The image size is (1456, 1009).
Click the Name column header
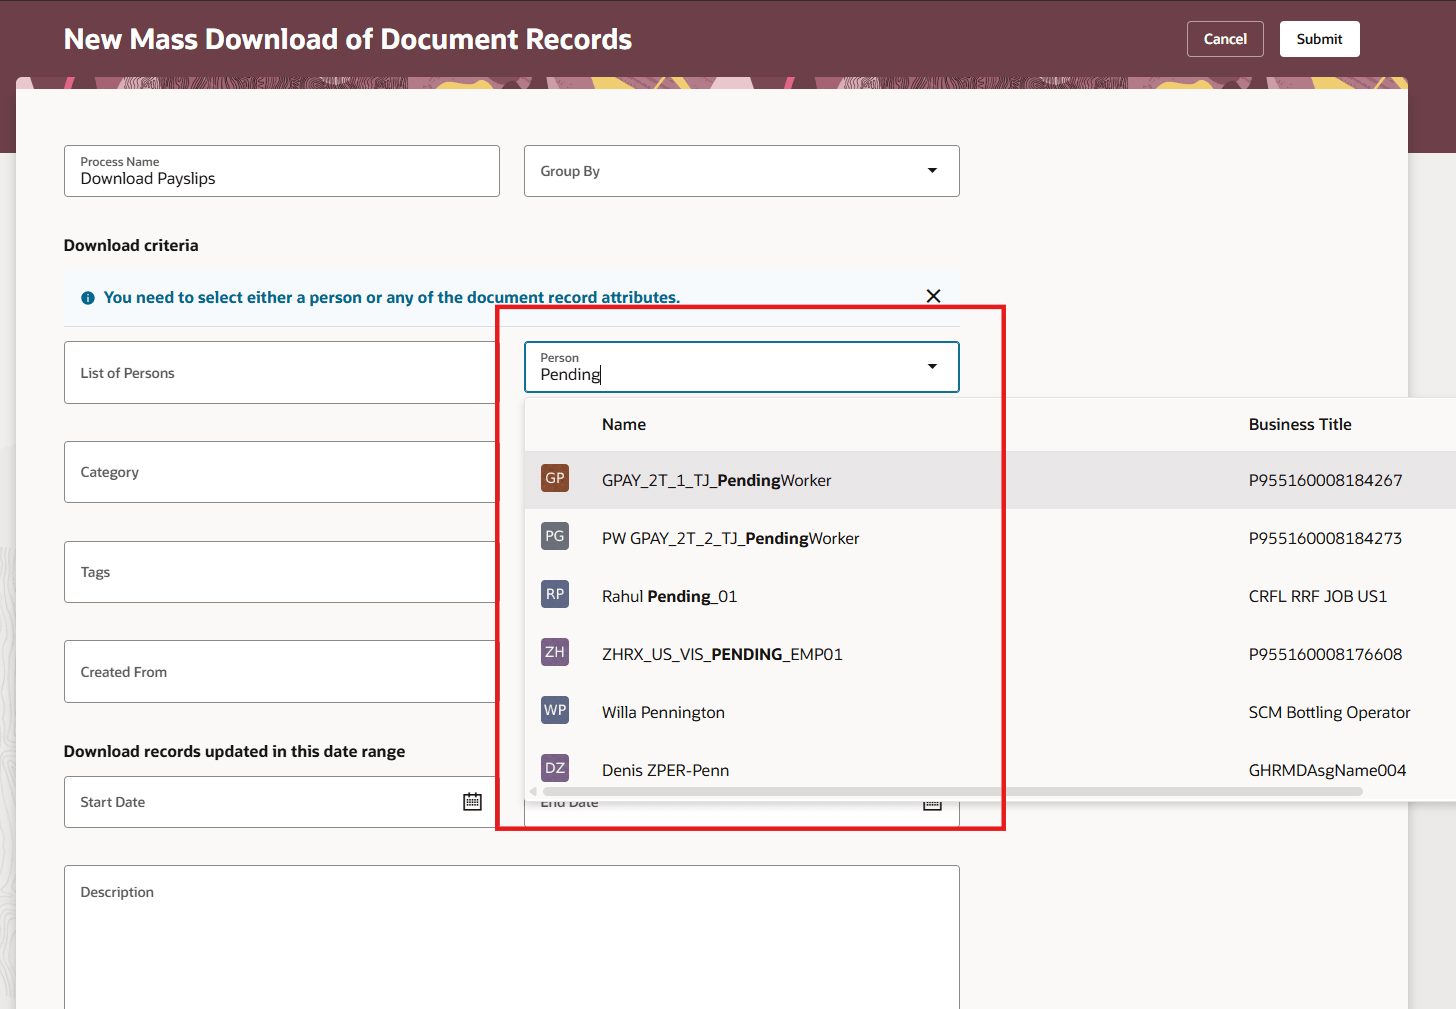(623, 424)
